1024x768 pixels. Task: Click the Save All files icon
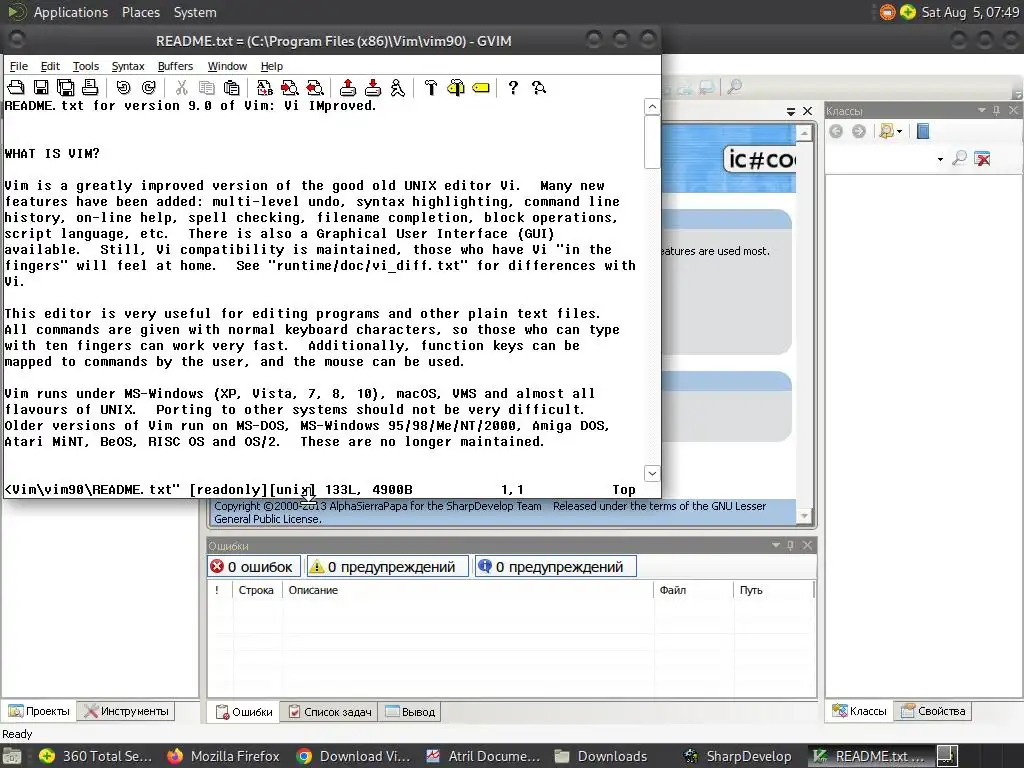pyautogui.click(x=66, y=88)
